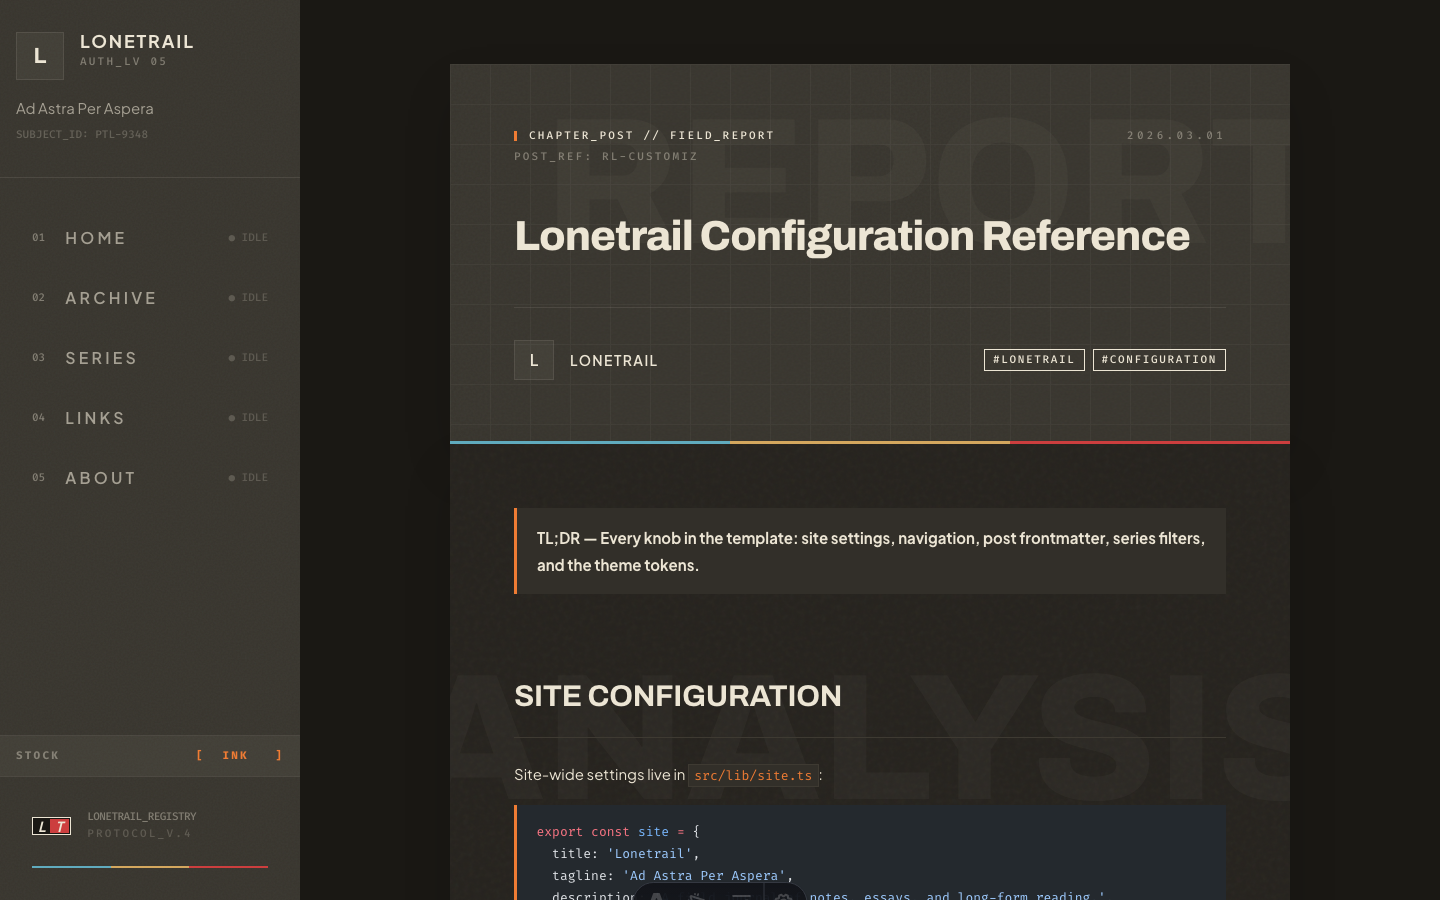The image size is (1440, 900).
Task: Open the Links navigation item
Action: [150, 418]
